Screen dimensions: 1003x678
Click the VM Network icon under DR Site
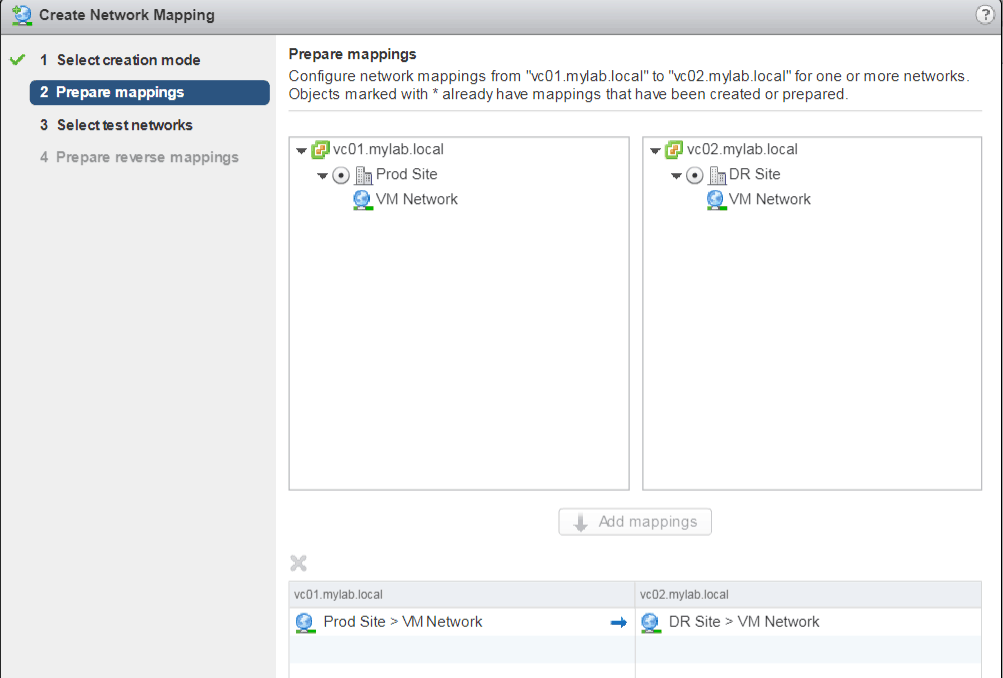[x=715, y=200]
